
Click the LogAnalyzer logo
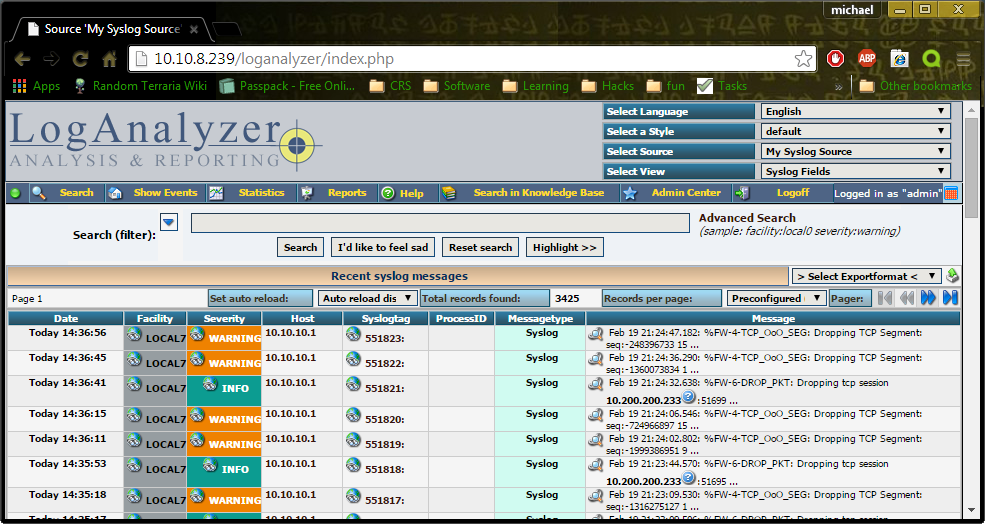(x=166, y=139)
